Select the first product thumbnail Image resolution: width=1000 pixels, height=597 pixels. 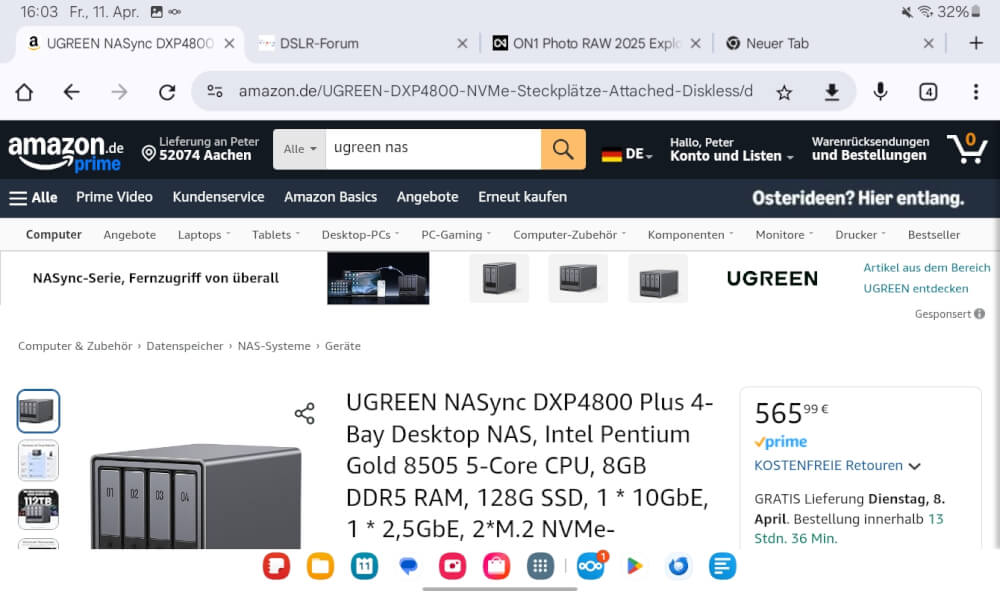click(x=38, y=411)
